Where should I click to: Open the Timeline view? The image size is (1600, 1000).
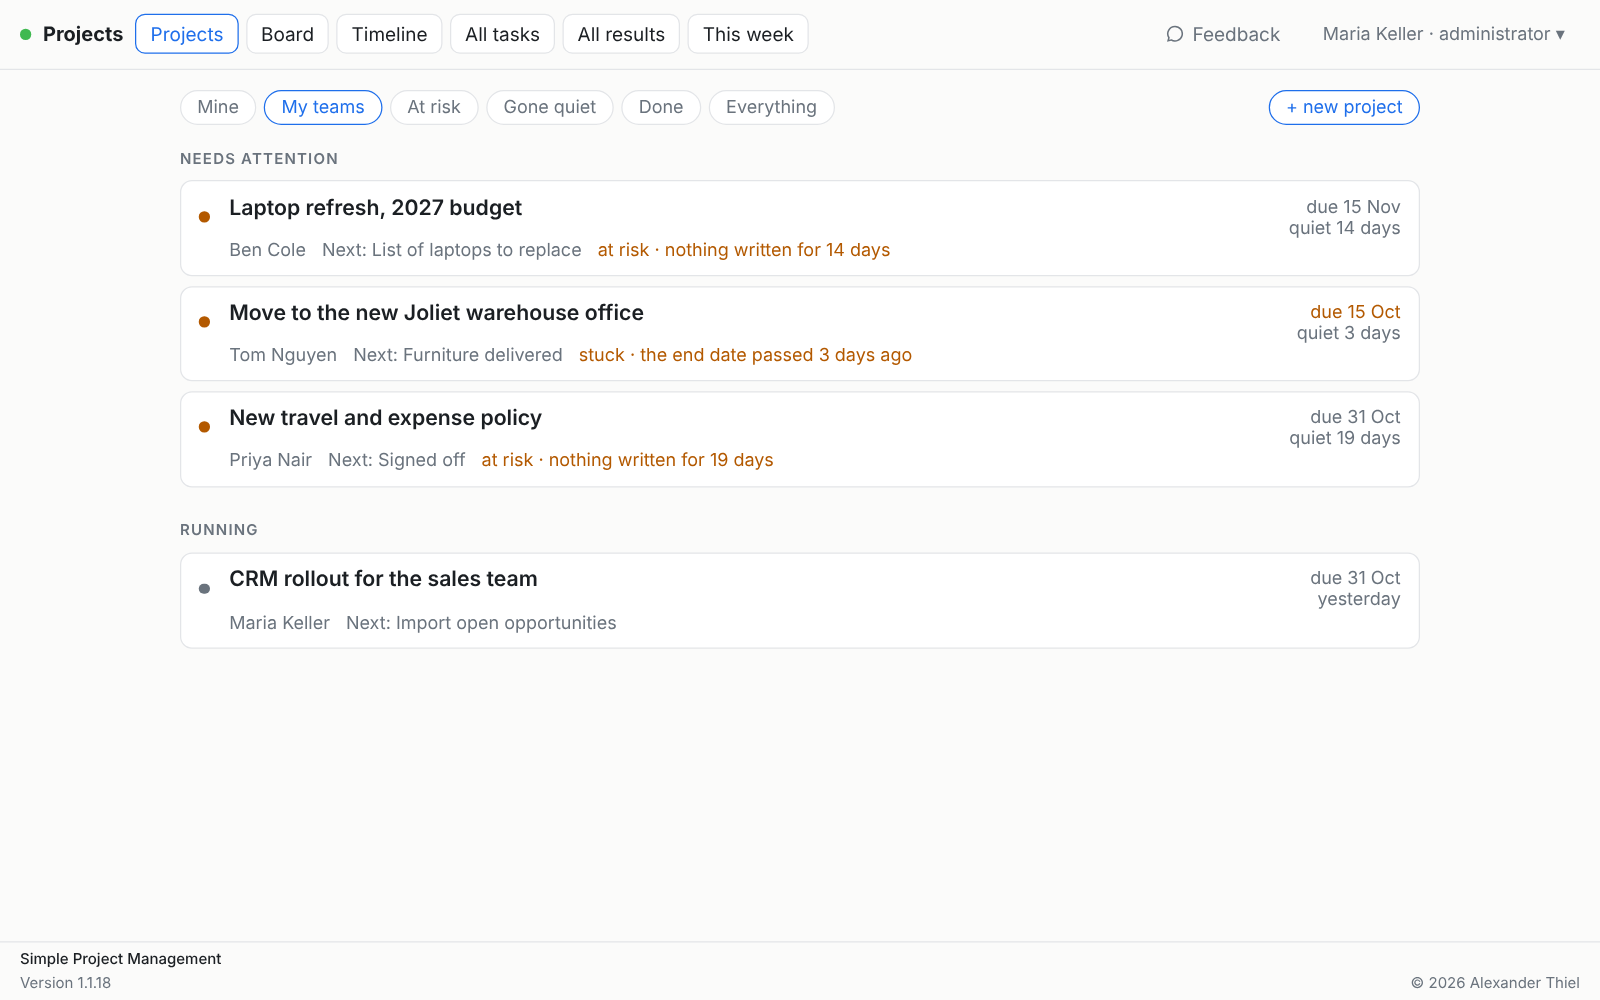(x=389, y=34)
